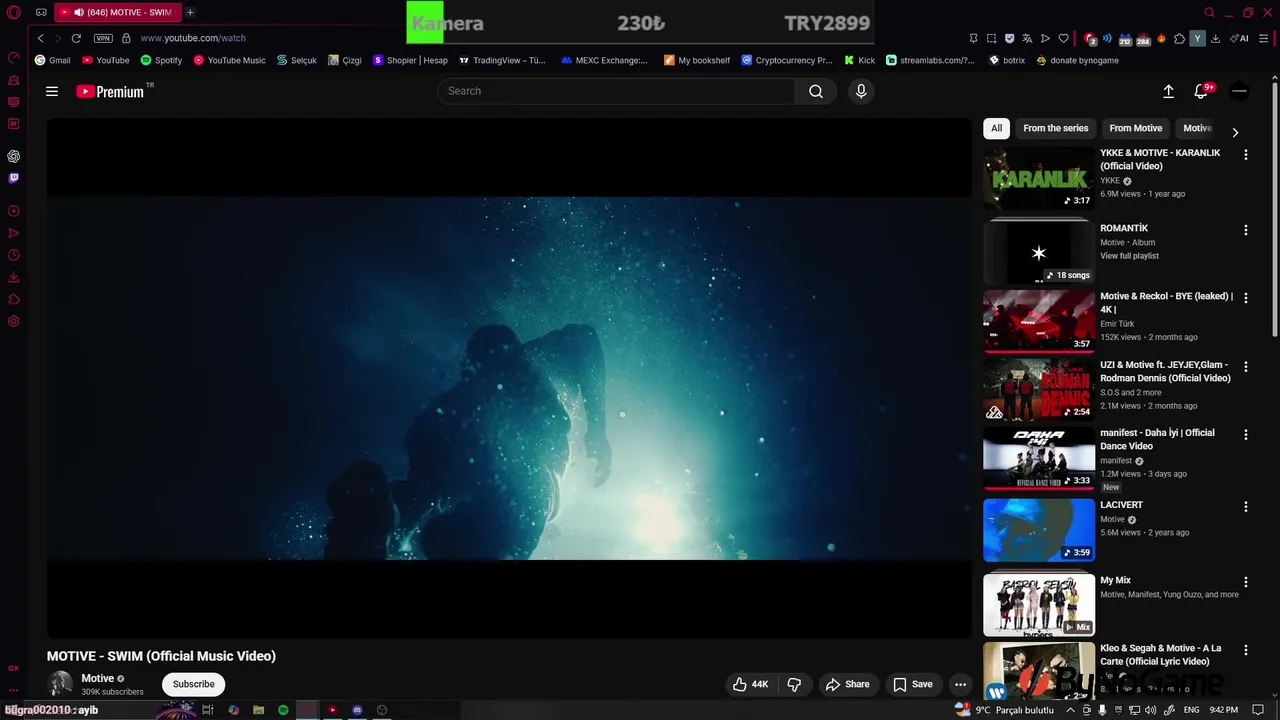Open My bookshelf bookmark
The image size is (1280, 720).
coord(697,60)
